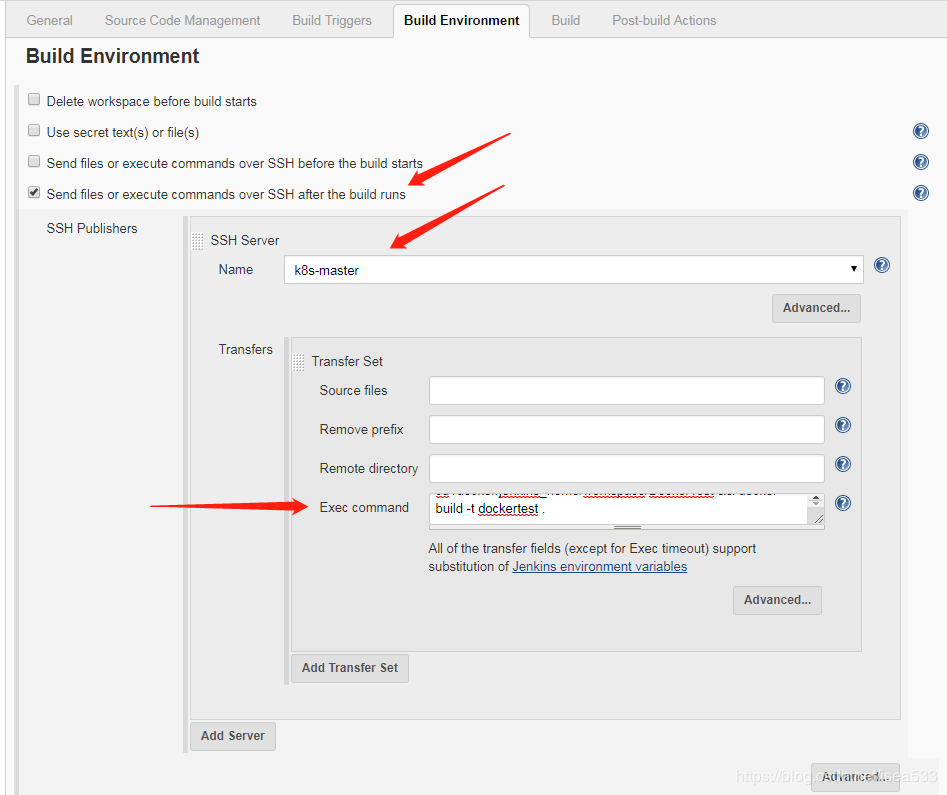
Task: Click help icon for secret text option
Action: tap(921, 132)
